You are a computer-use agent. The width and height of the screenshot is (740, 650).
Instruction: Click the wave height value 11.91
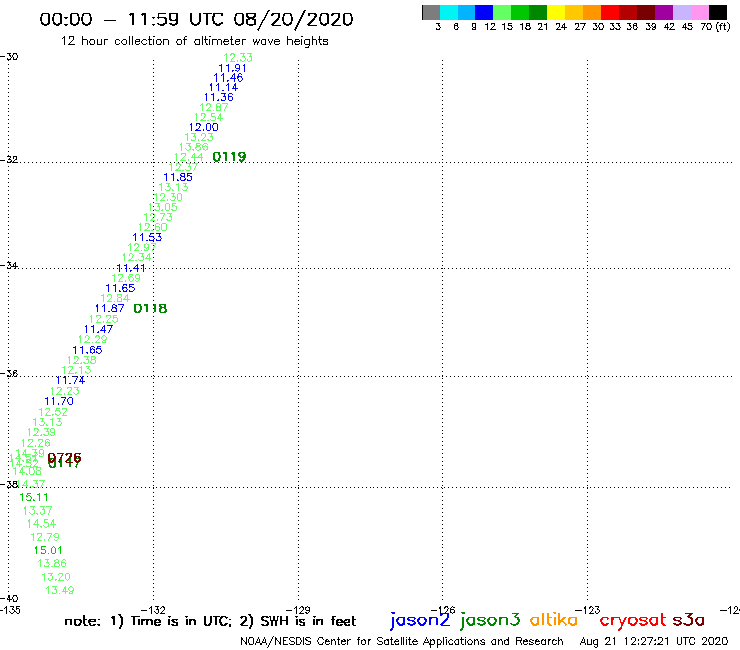click(x=232, y=68)
